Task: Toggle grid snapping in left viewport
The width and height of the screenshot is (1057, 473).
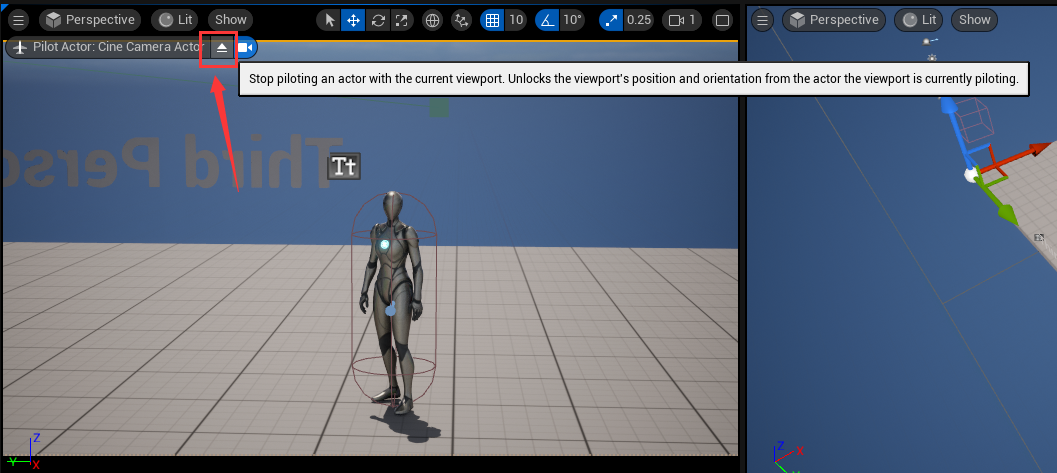Action: (491, 20)
